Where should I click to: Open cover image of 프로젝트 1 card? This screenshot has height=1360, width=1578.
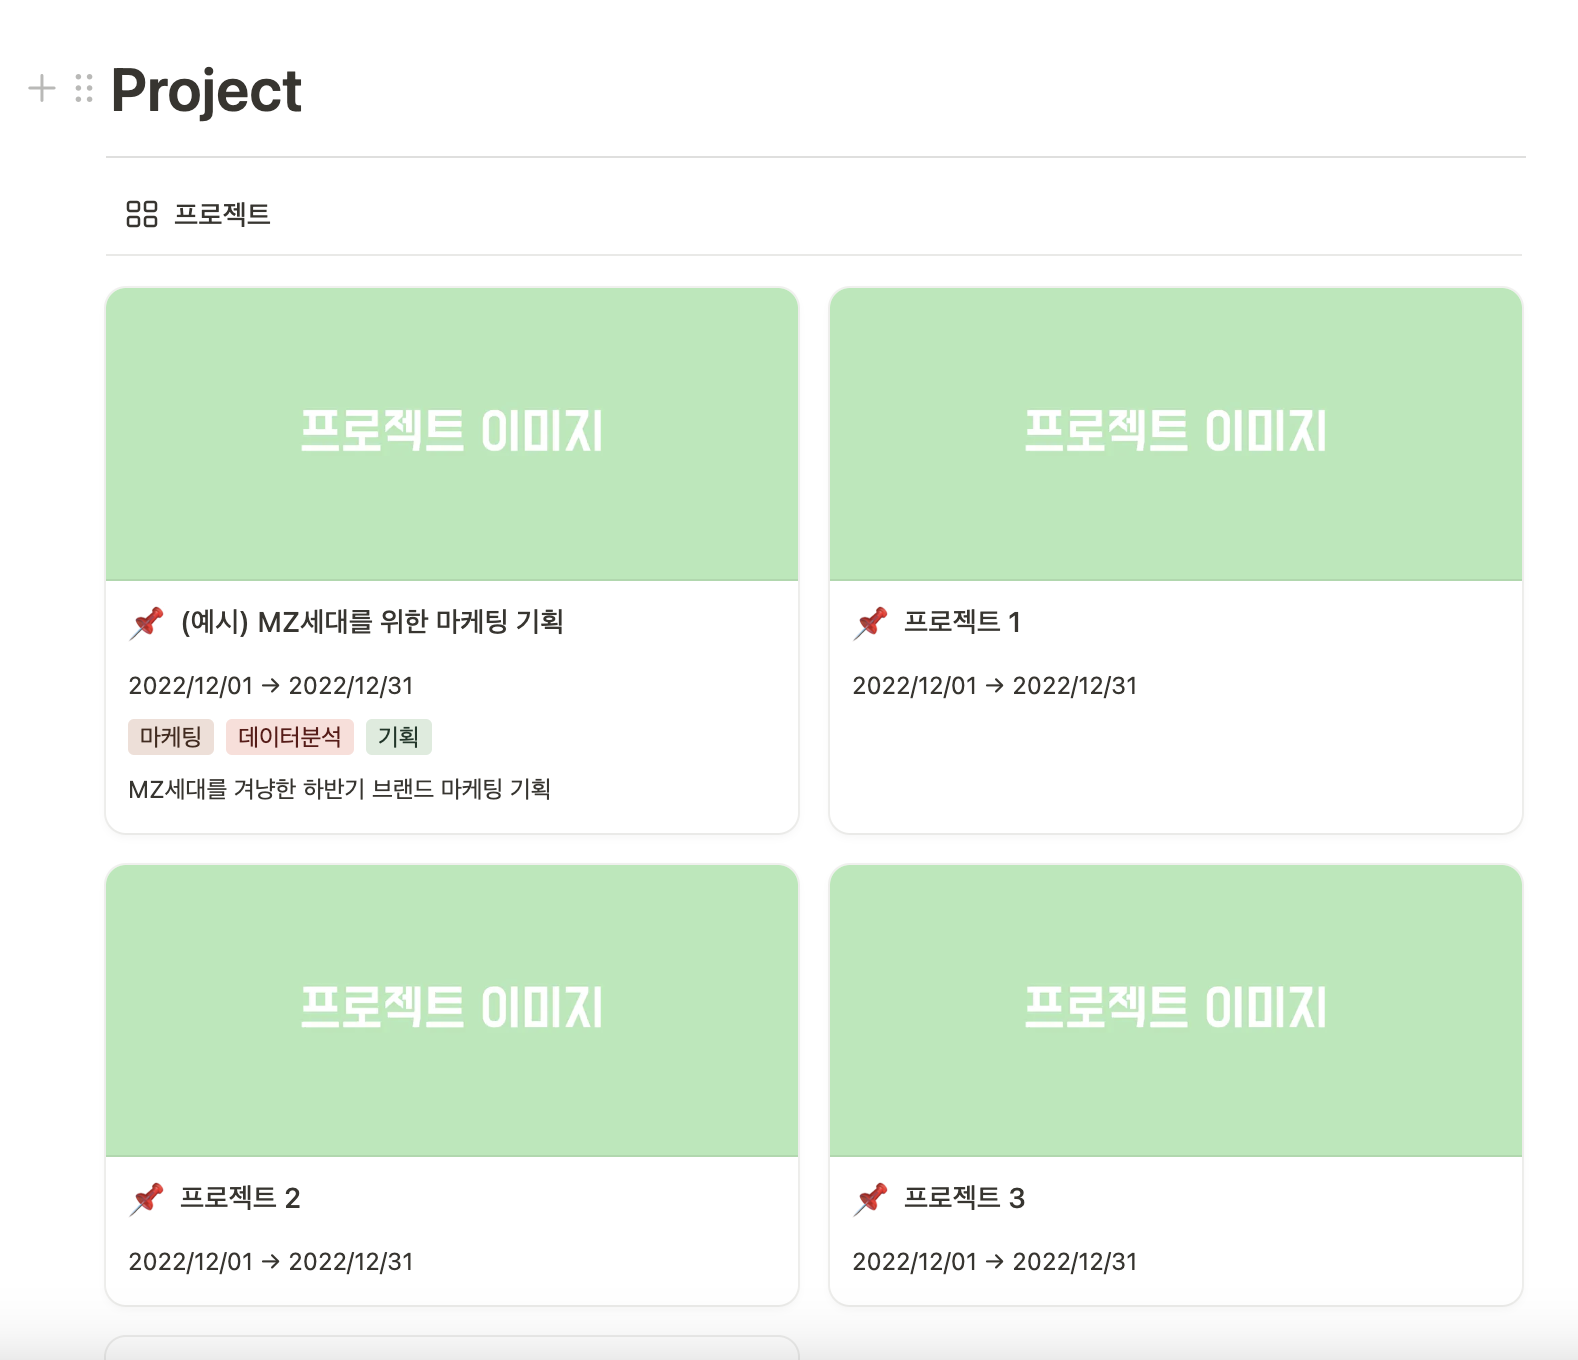coord(1176,434)
